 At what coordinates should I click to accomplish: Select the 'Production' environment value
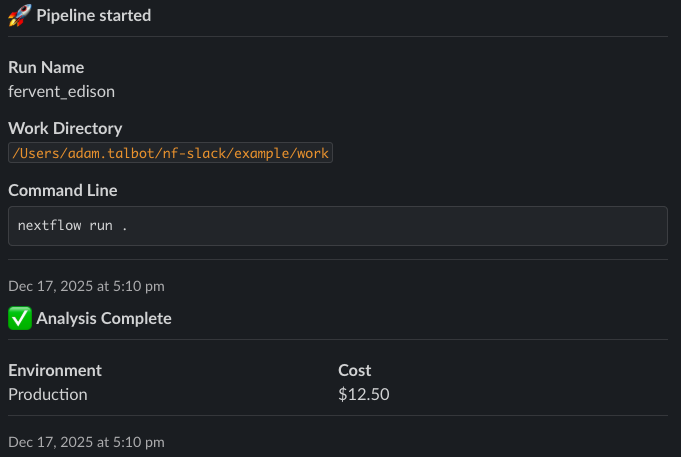point(48,394)
